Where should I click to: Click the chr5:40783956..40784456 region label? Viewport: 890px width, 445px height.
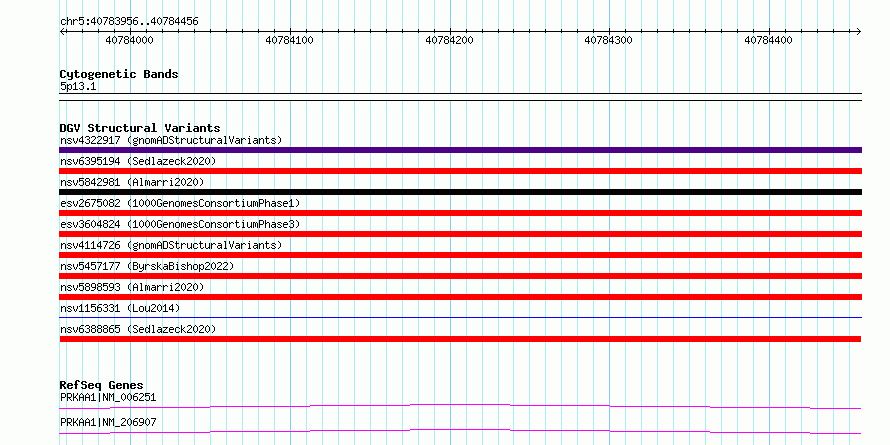pos(129,21)
